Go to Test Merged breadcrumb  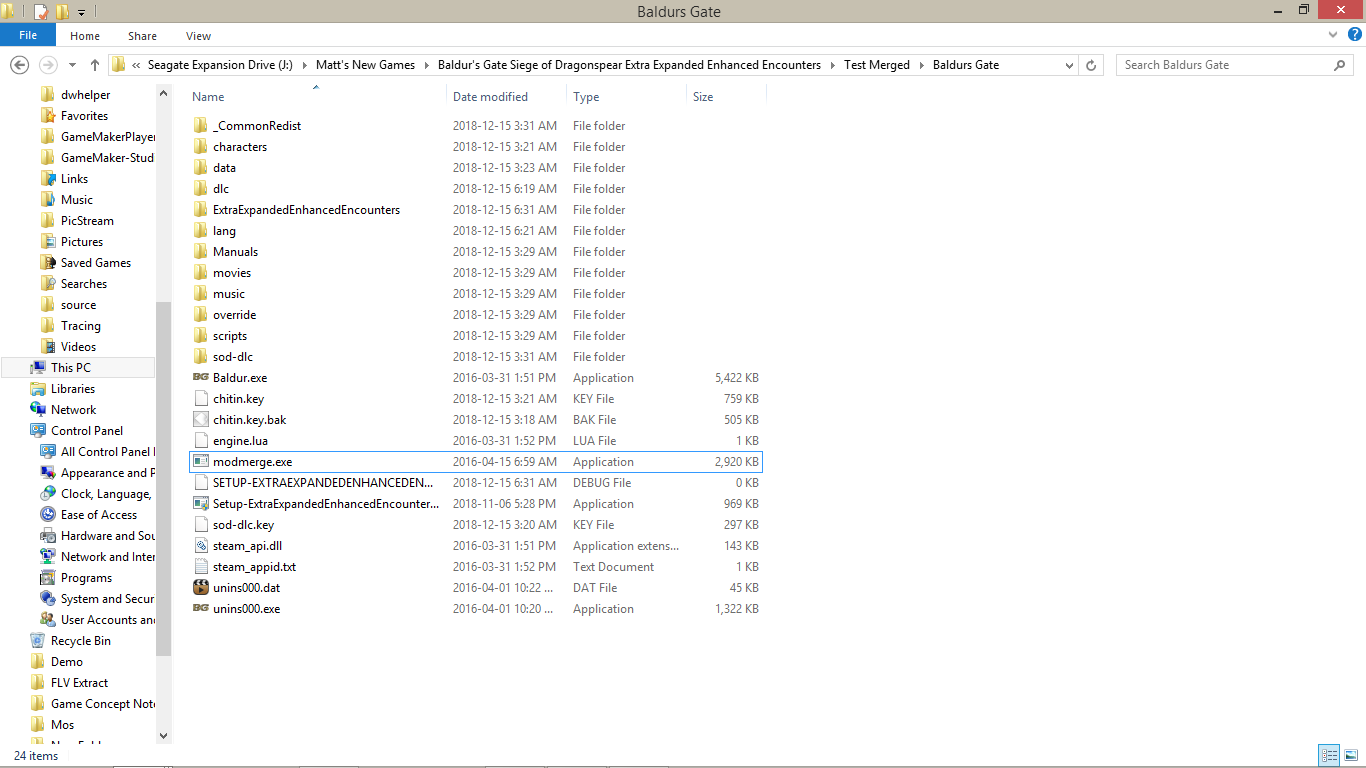pyautogui.click(x=877, y=65)
